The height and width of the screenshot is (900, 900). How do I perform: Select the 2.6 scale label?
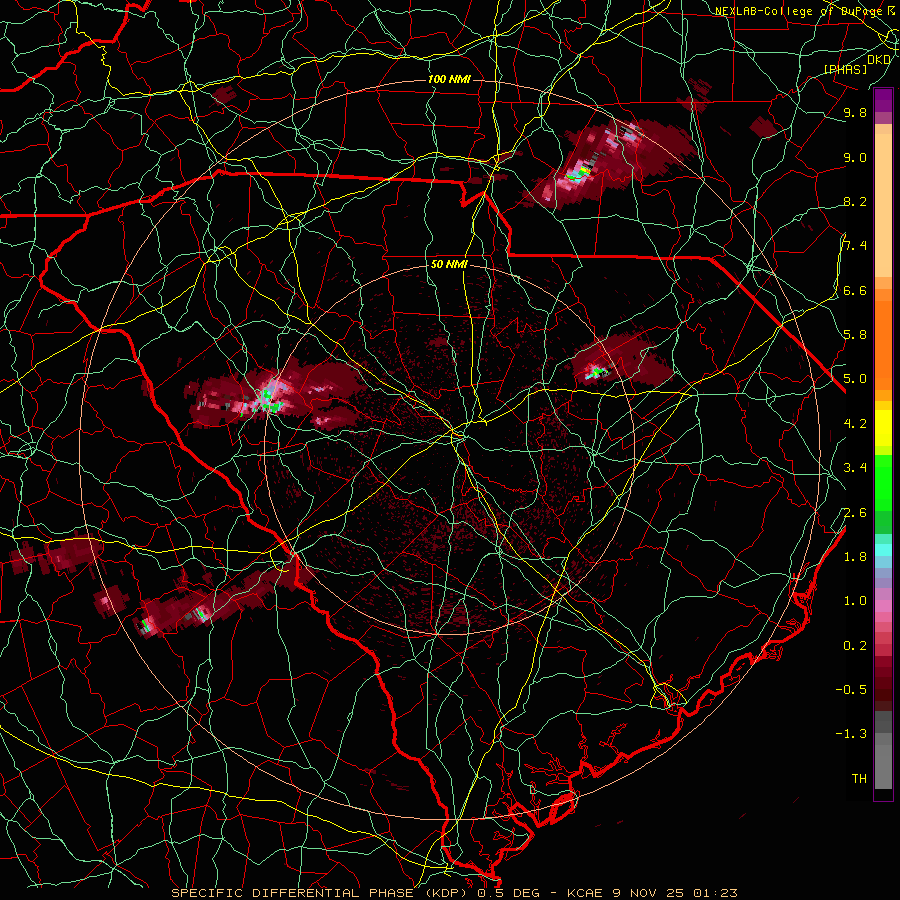pyautogui.click(x=855, y=512)
